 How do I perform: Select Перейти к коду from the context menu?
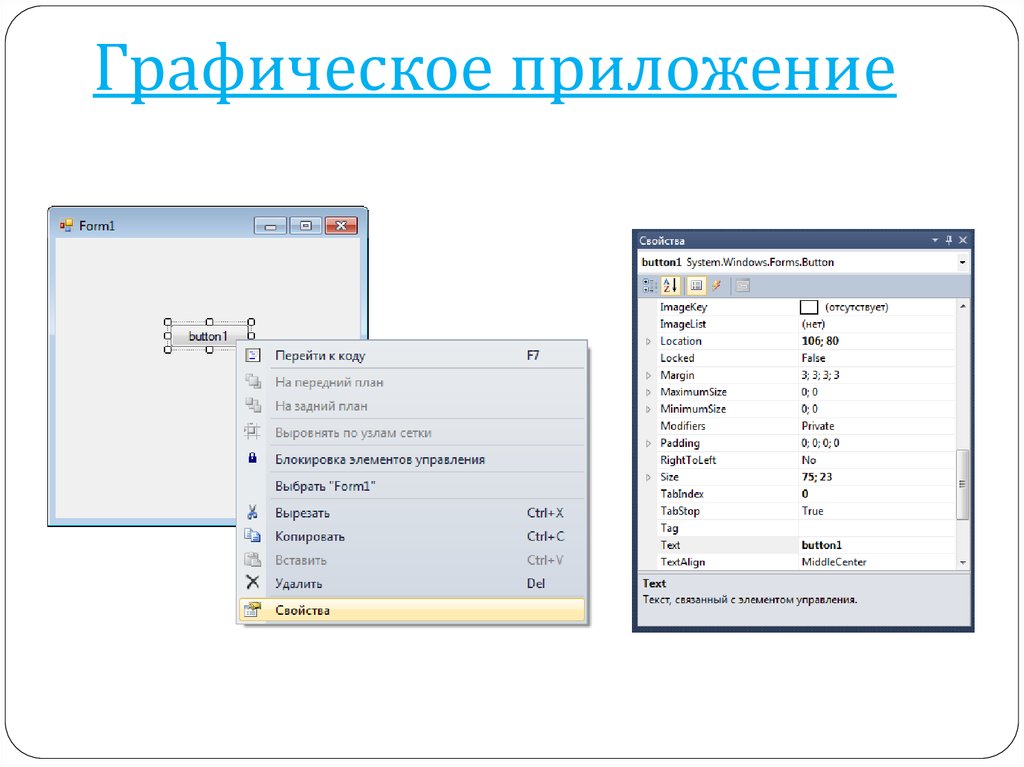(320, 355)
